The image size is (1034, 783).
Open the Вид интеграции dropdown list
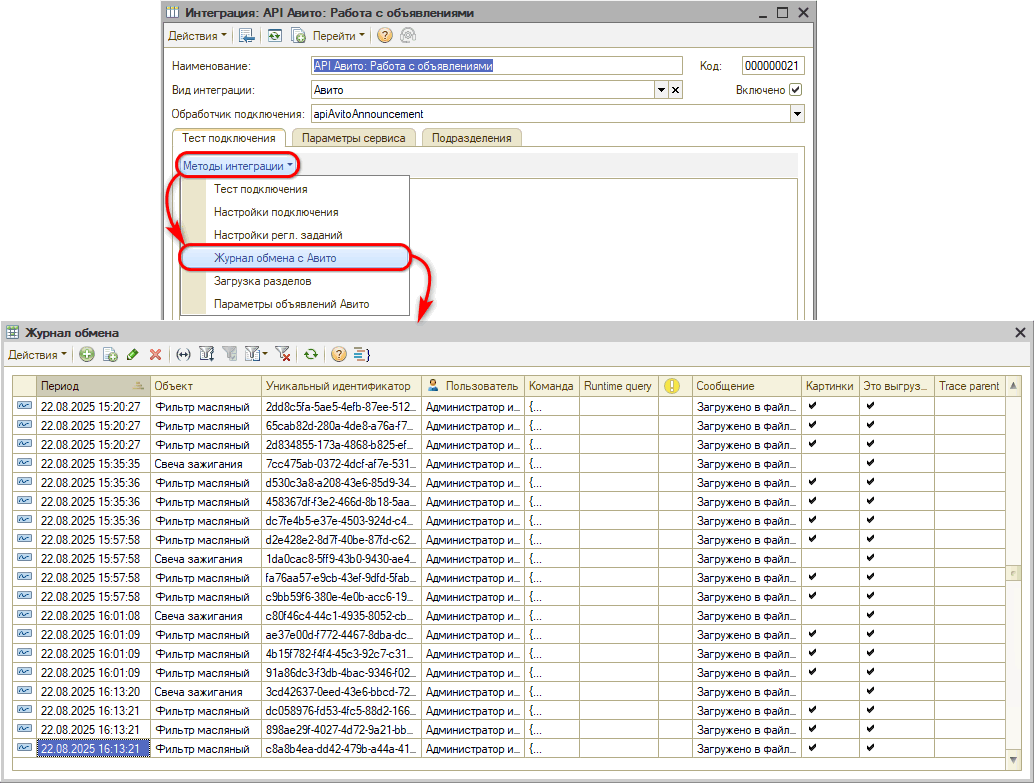pos(661,90)
